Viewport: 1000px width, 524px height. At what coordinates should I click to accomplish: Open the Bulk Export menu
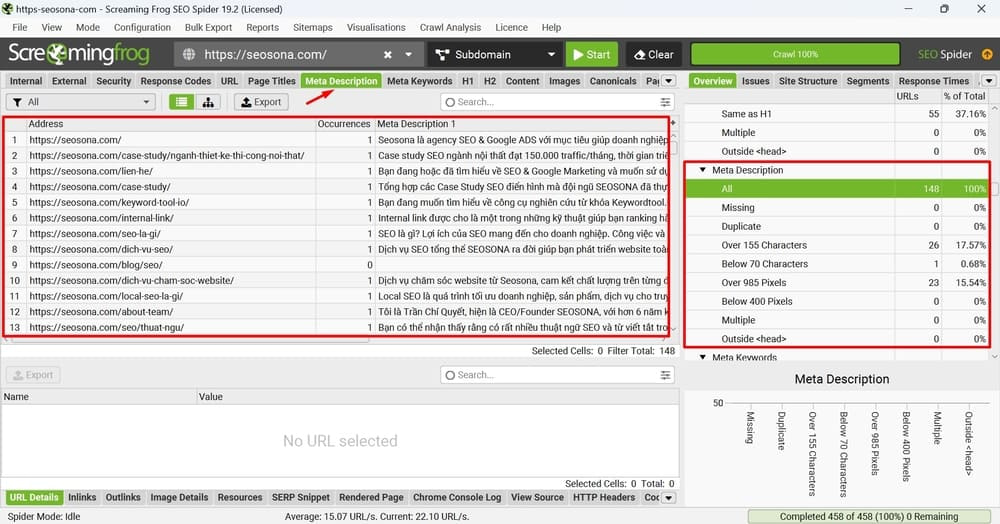click(208, 27)
